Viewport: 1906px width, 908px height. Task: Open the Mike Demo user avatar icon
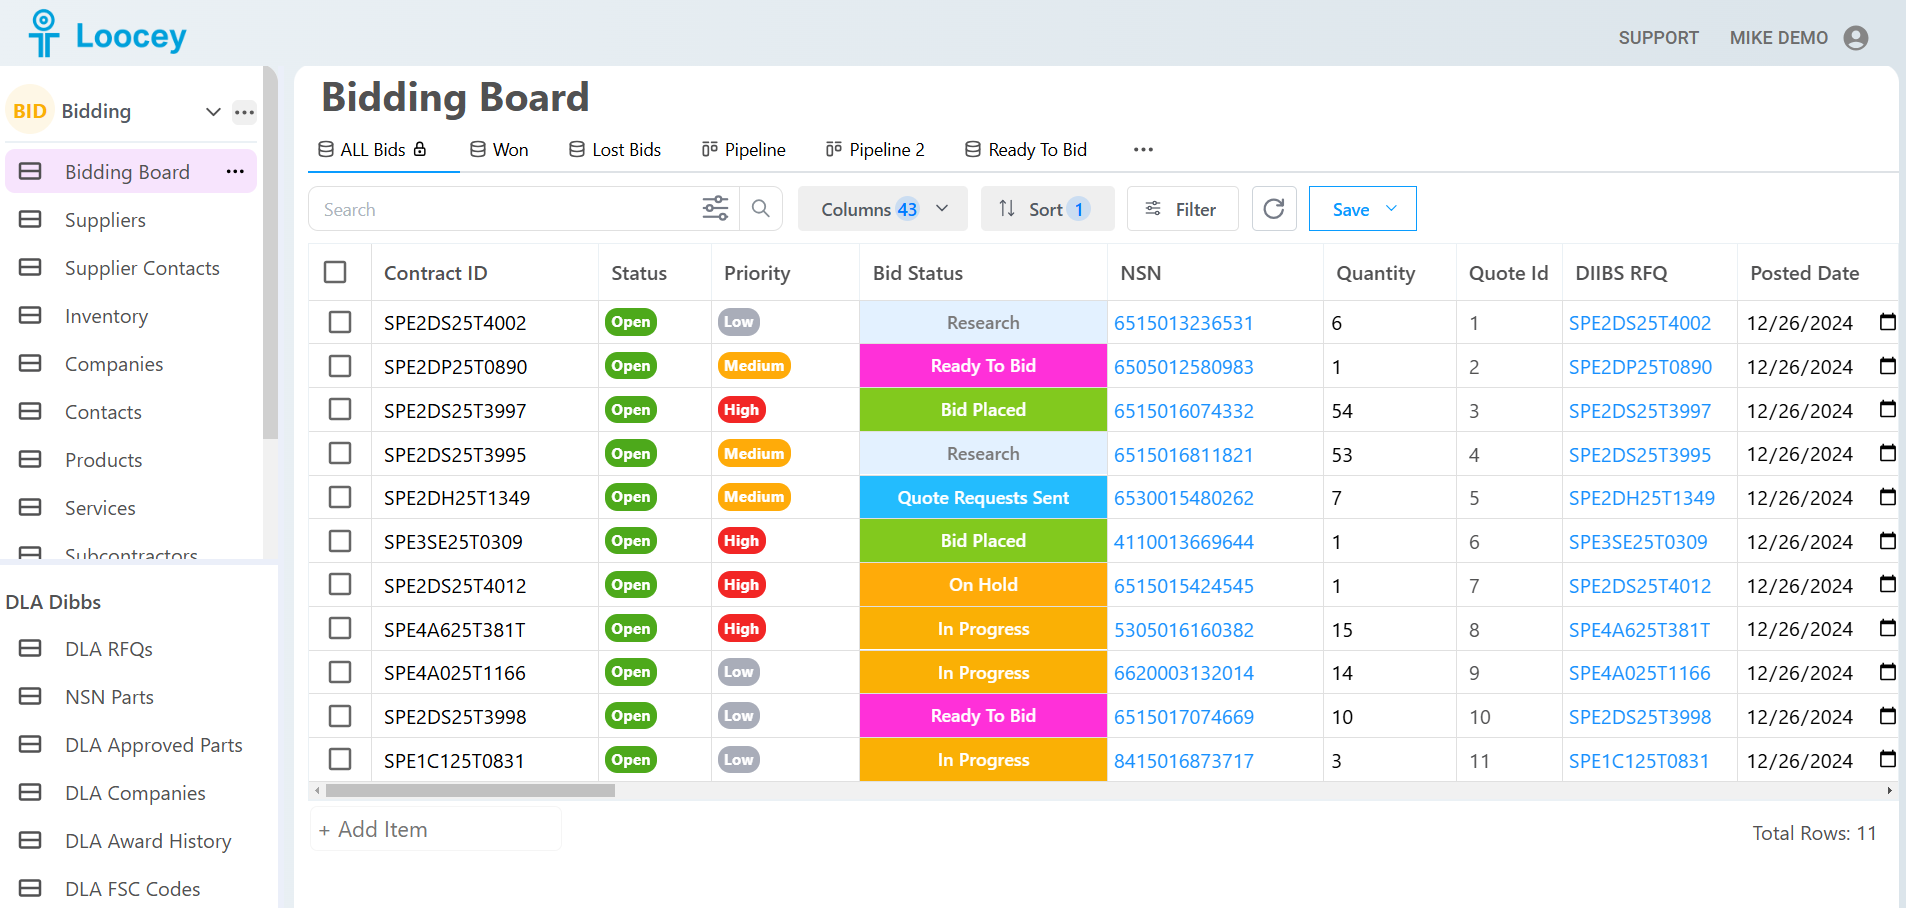(x=1856, y=38)
